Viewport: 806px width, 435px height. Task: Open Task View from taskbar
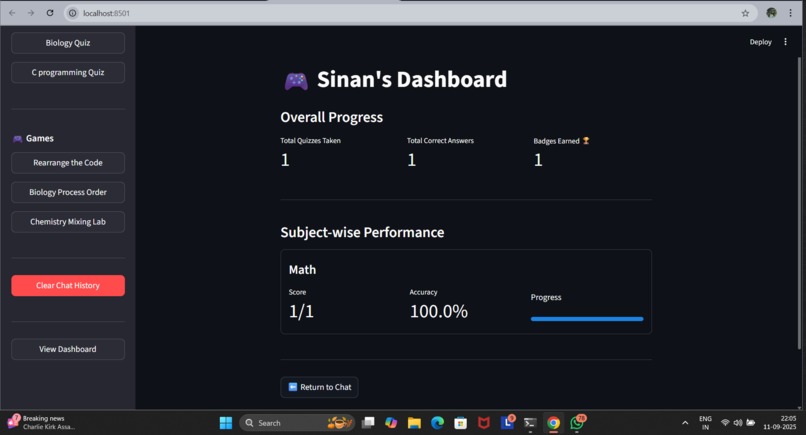(x=368, y=423)
